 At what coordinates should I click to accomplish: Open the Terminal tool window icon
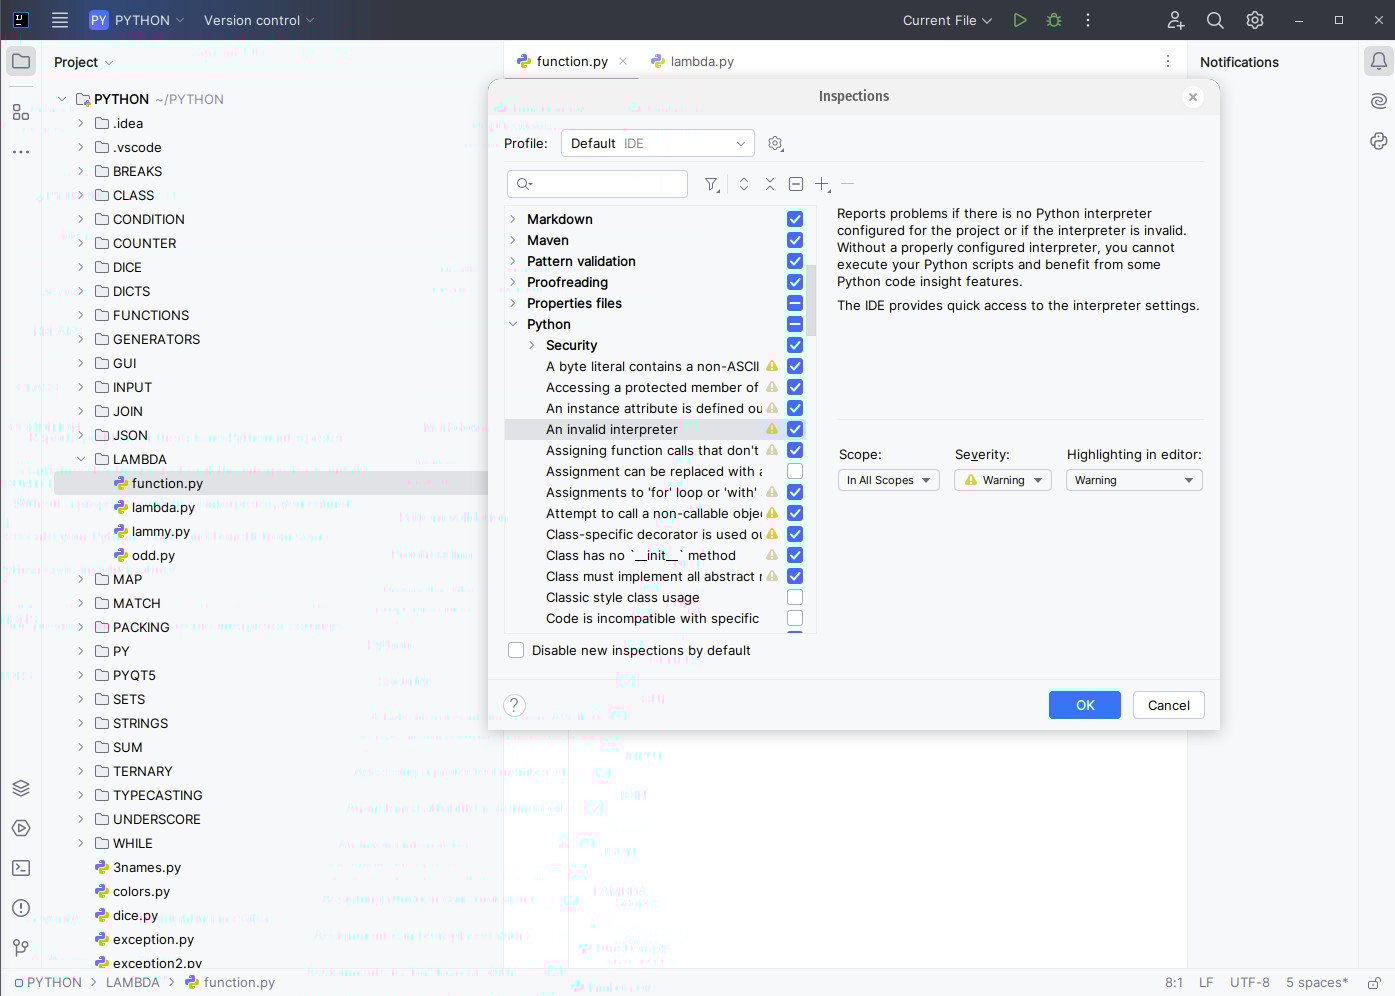(21, 868)
